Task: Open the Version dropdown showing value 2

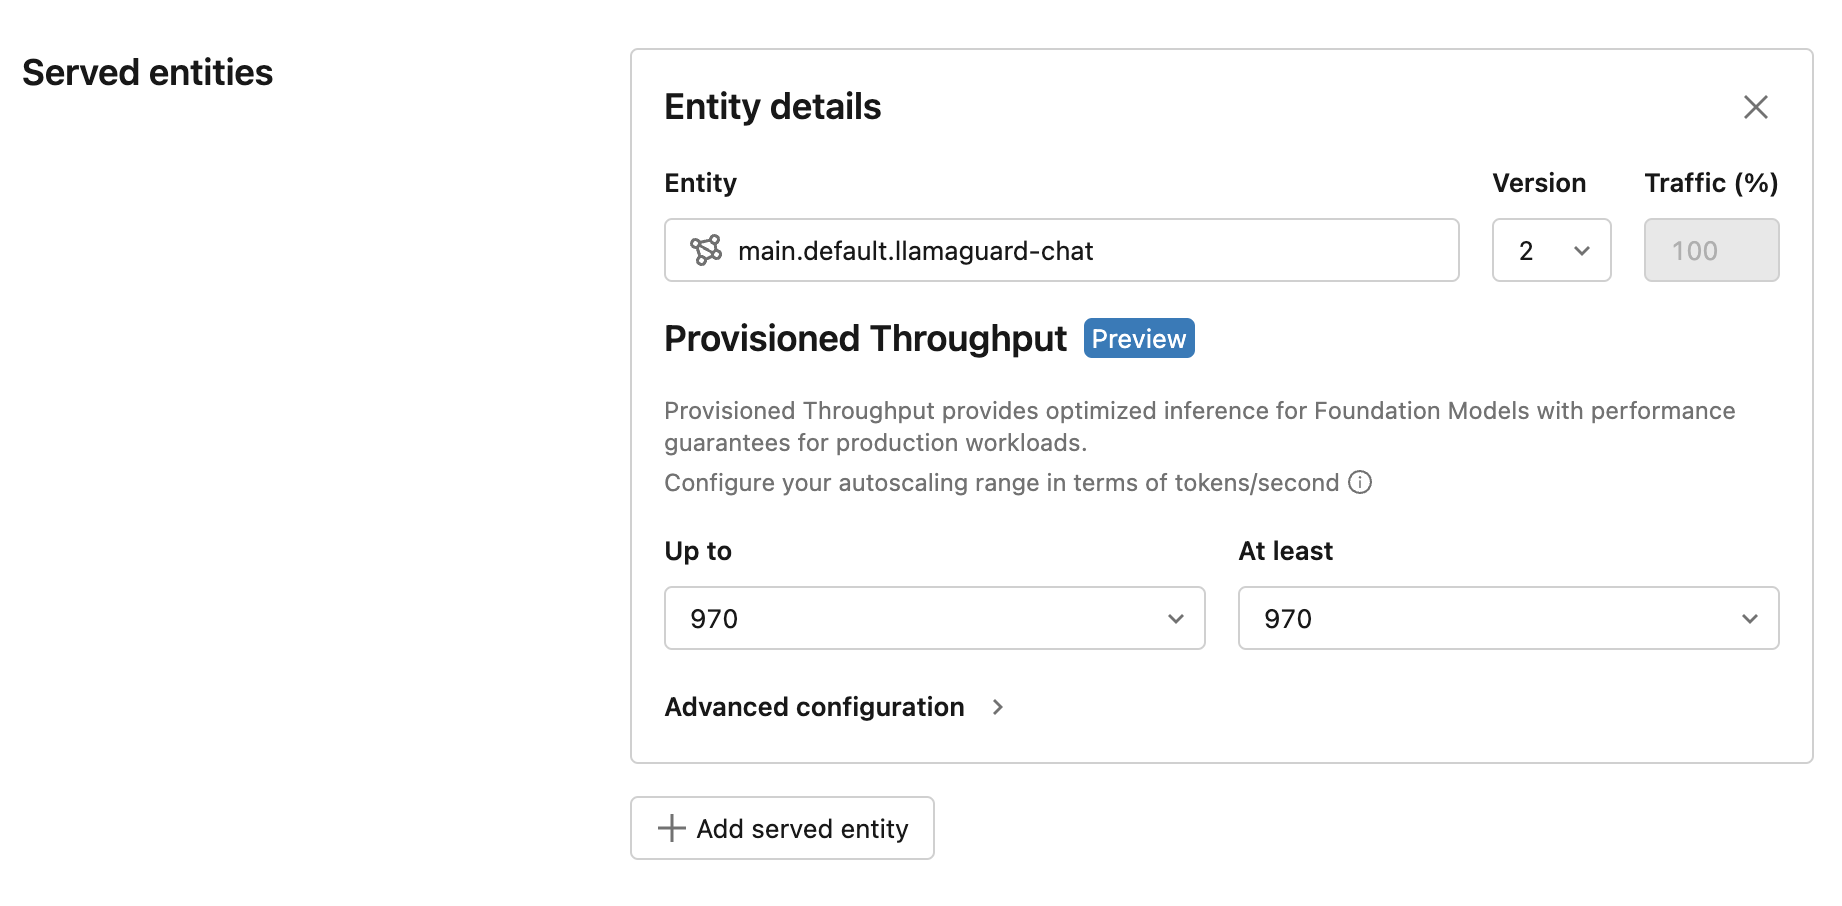Action: pos(1551,250)
